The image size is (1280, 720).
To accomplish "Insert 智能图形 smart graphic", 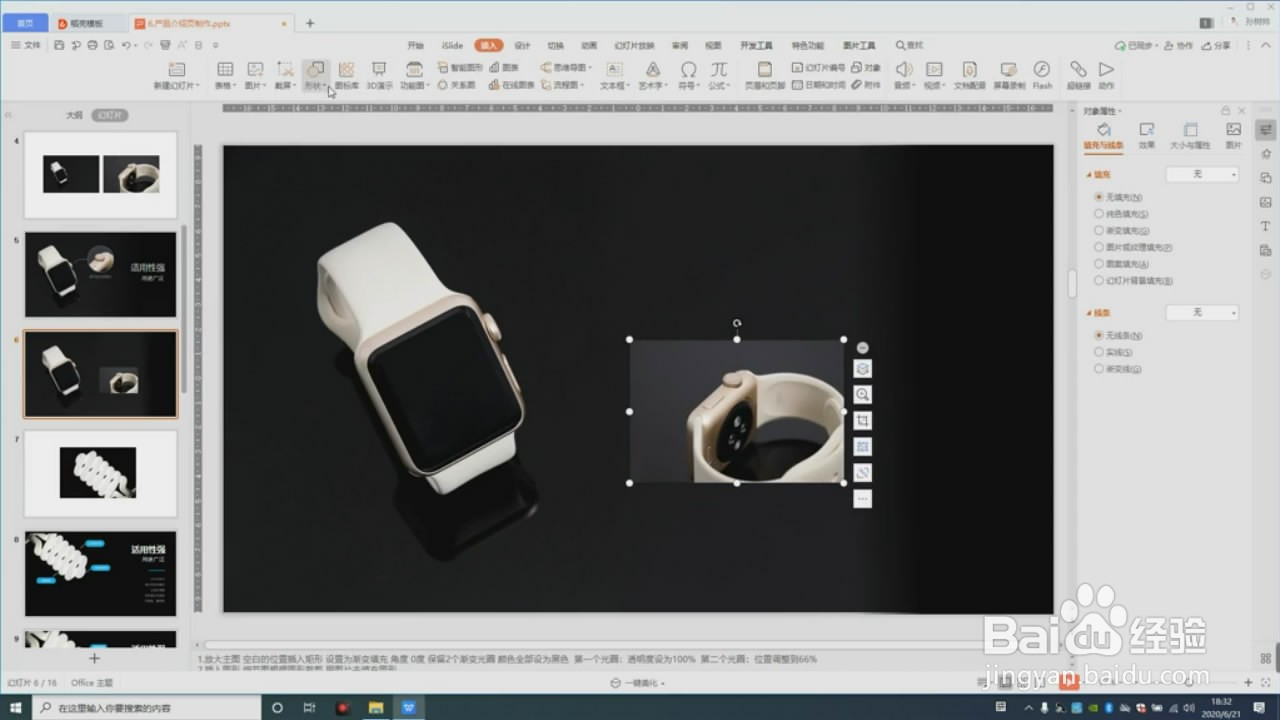I will click(460, 68).
